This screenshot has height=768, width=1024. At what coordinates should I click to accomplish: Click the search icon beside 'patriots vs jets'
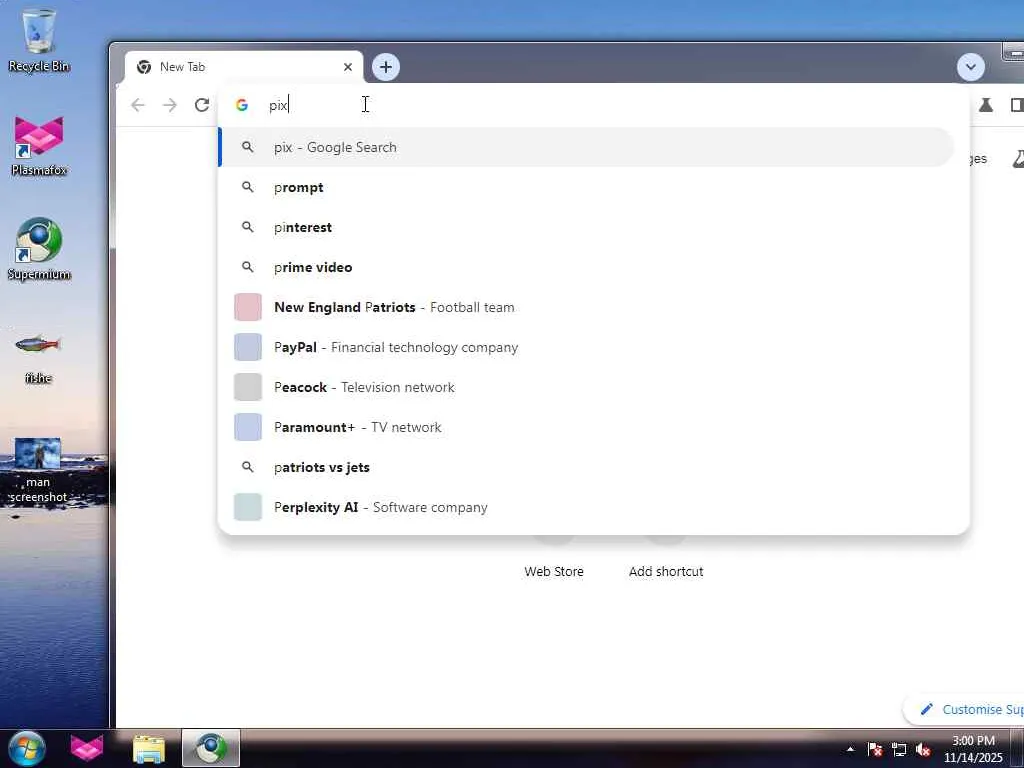[248, 467]
